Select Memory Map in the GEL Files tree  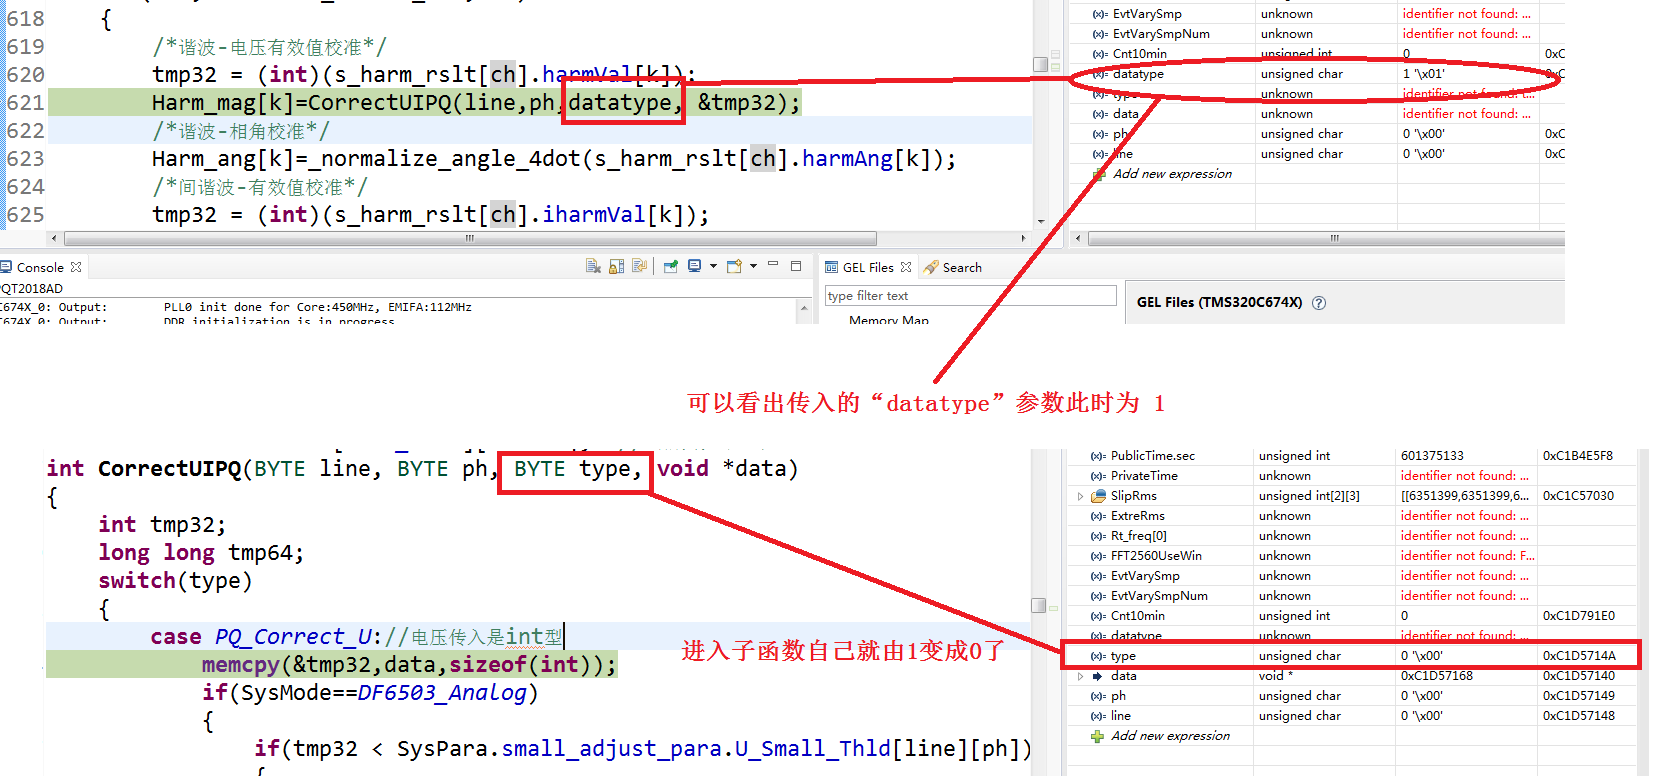click(x=888, y=320)
